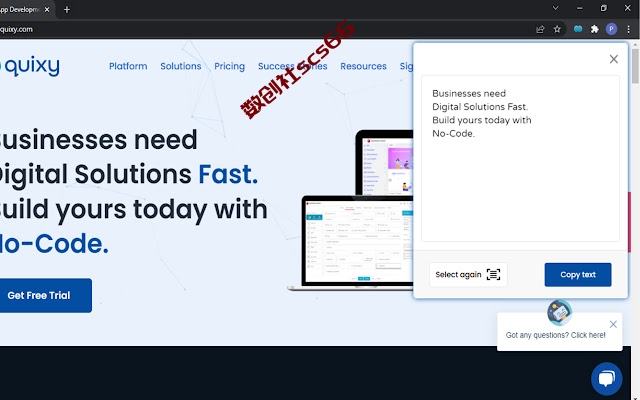Minimize the browser window
Screen dimensions: 640x400
pos(580,8)
